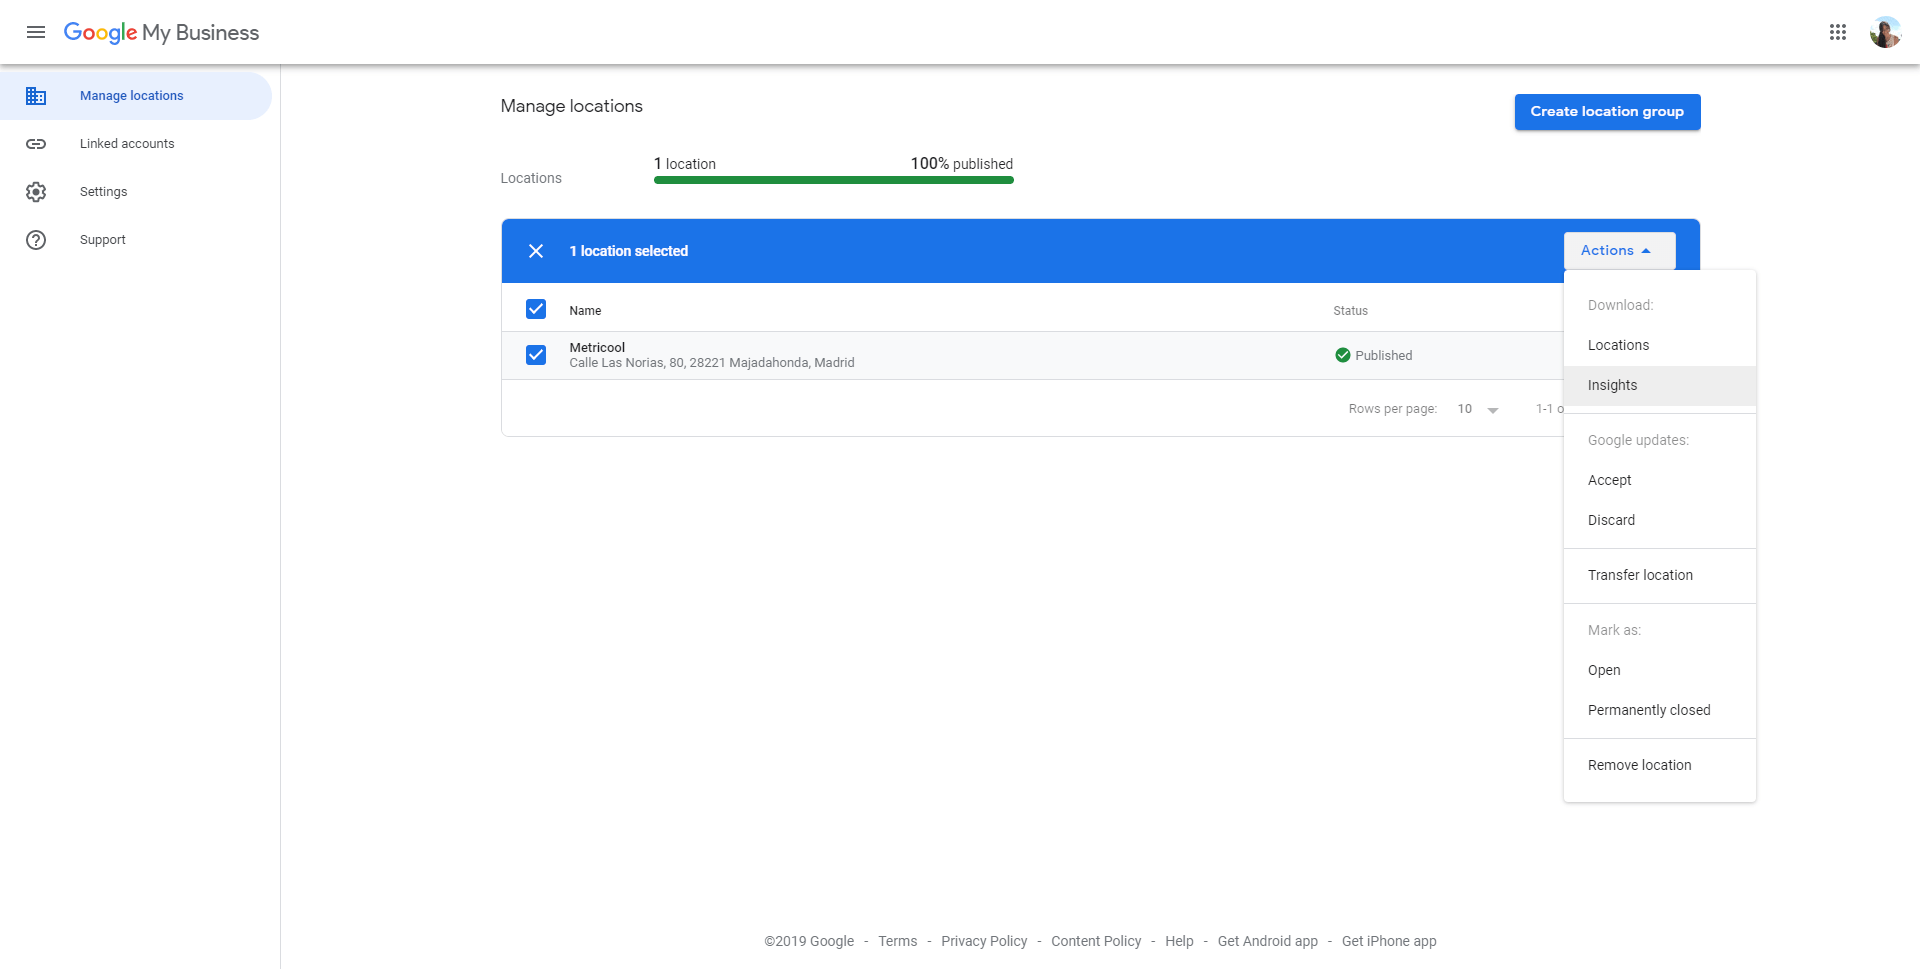The width and height of the screenshot is (1920, 969).
Task: Open Settings in sidebar
Action: point(136,192)
